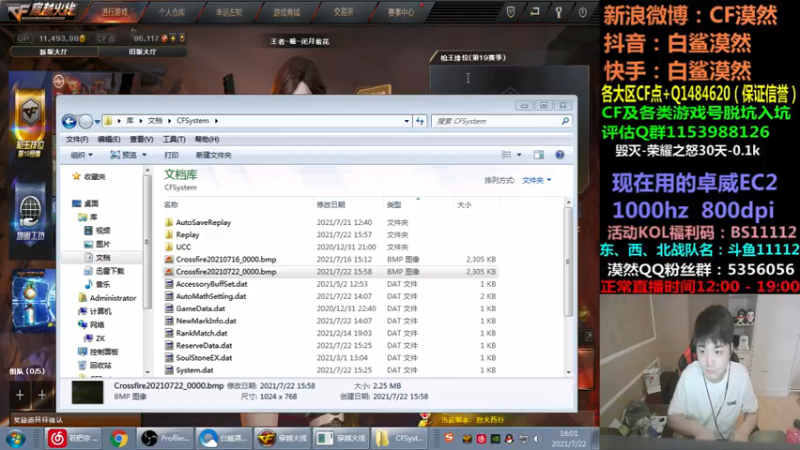800x450 pixels.
Task: Click the magnifier icon in the search box
Action: [x=565, y=121]
